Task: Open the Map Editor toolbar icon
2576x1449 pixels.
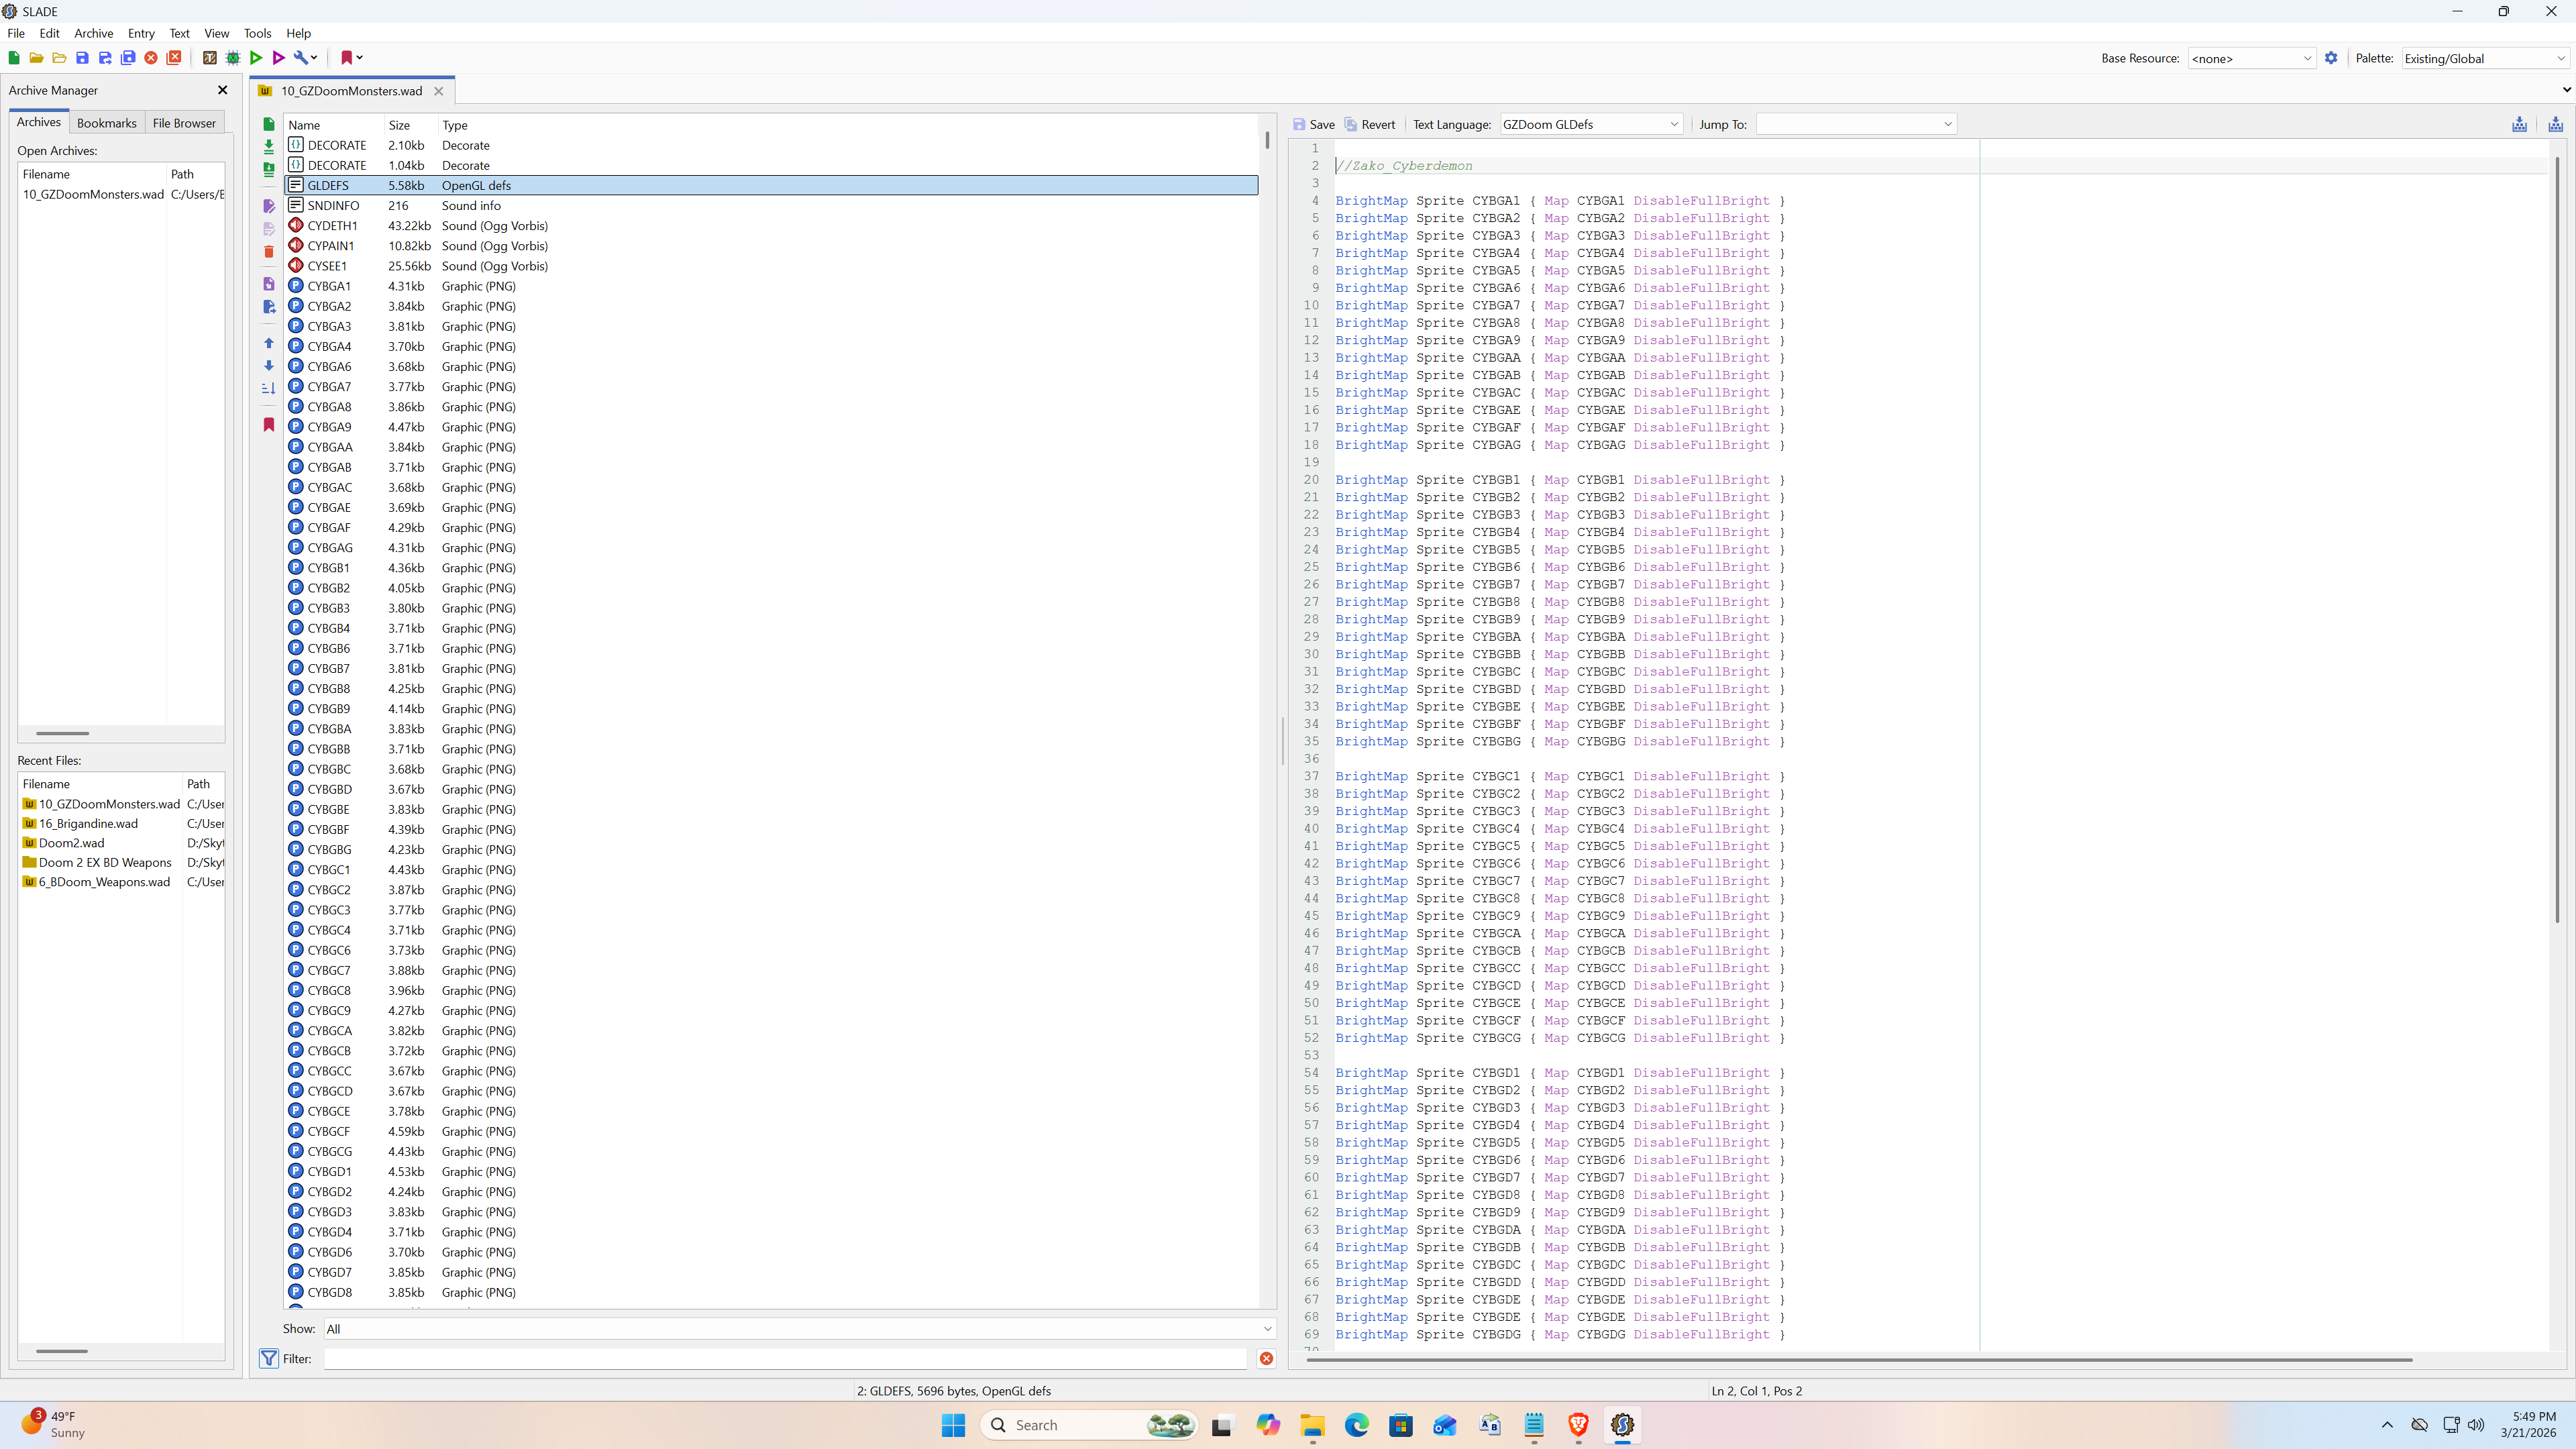Action: (233, 58)
